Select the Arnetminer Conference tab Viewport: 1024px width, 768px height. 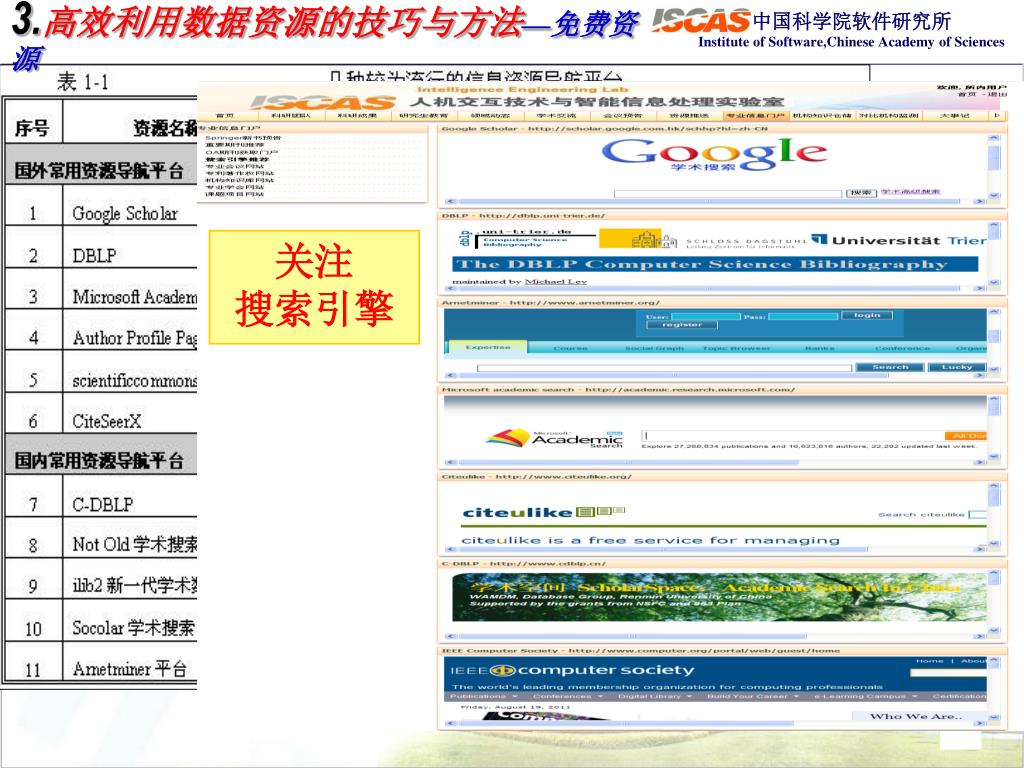(903, 349)
